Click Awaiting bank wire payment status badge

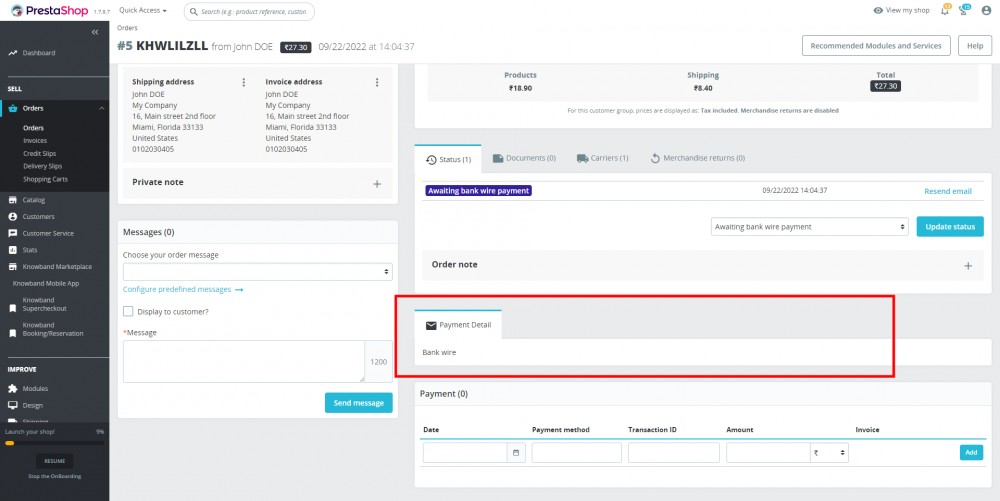(479, 191)
